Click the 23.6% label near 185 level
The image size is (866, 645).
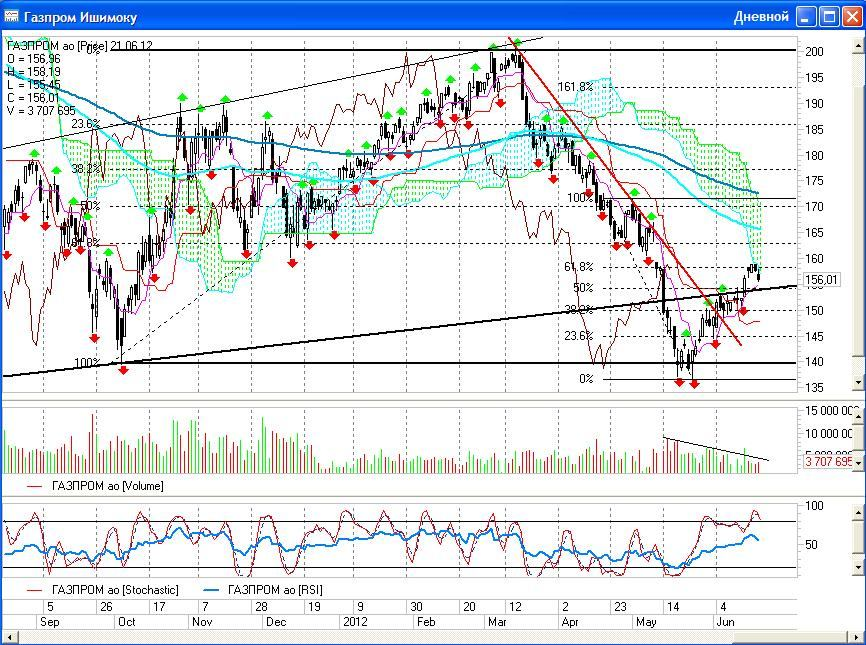[86, 124]
